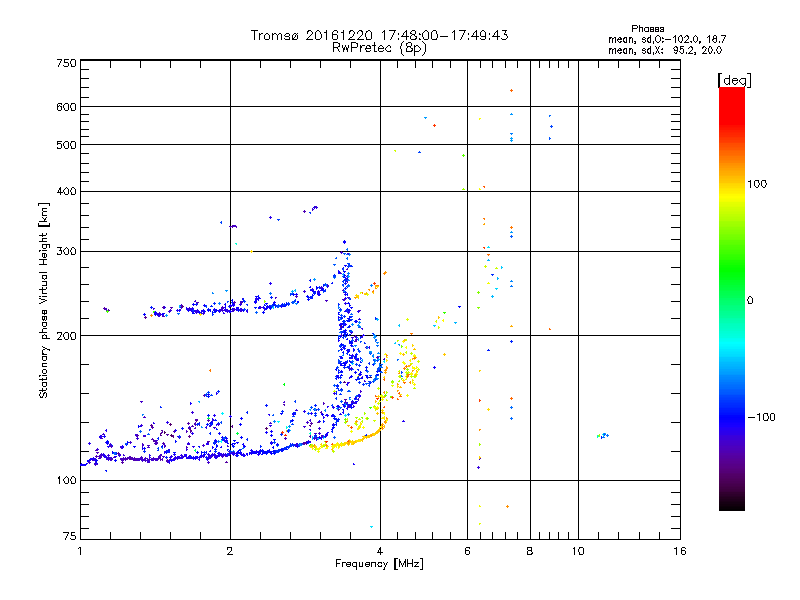Image resolution: width=800 pixels, height=600 pixels.
Task: Click the O-mode mean, sd value line
Action: 664,39
